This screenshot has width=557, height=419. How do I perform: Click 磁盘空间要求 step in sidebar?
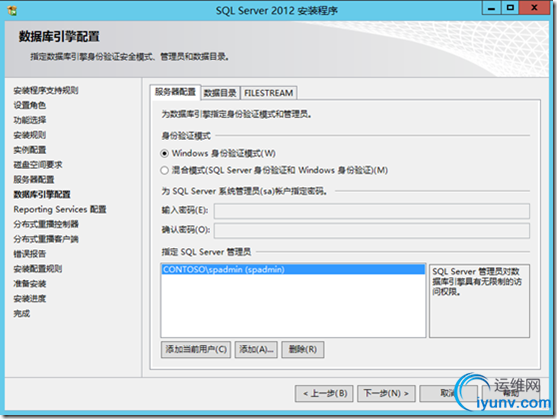38,165
